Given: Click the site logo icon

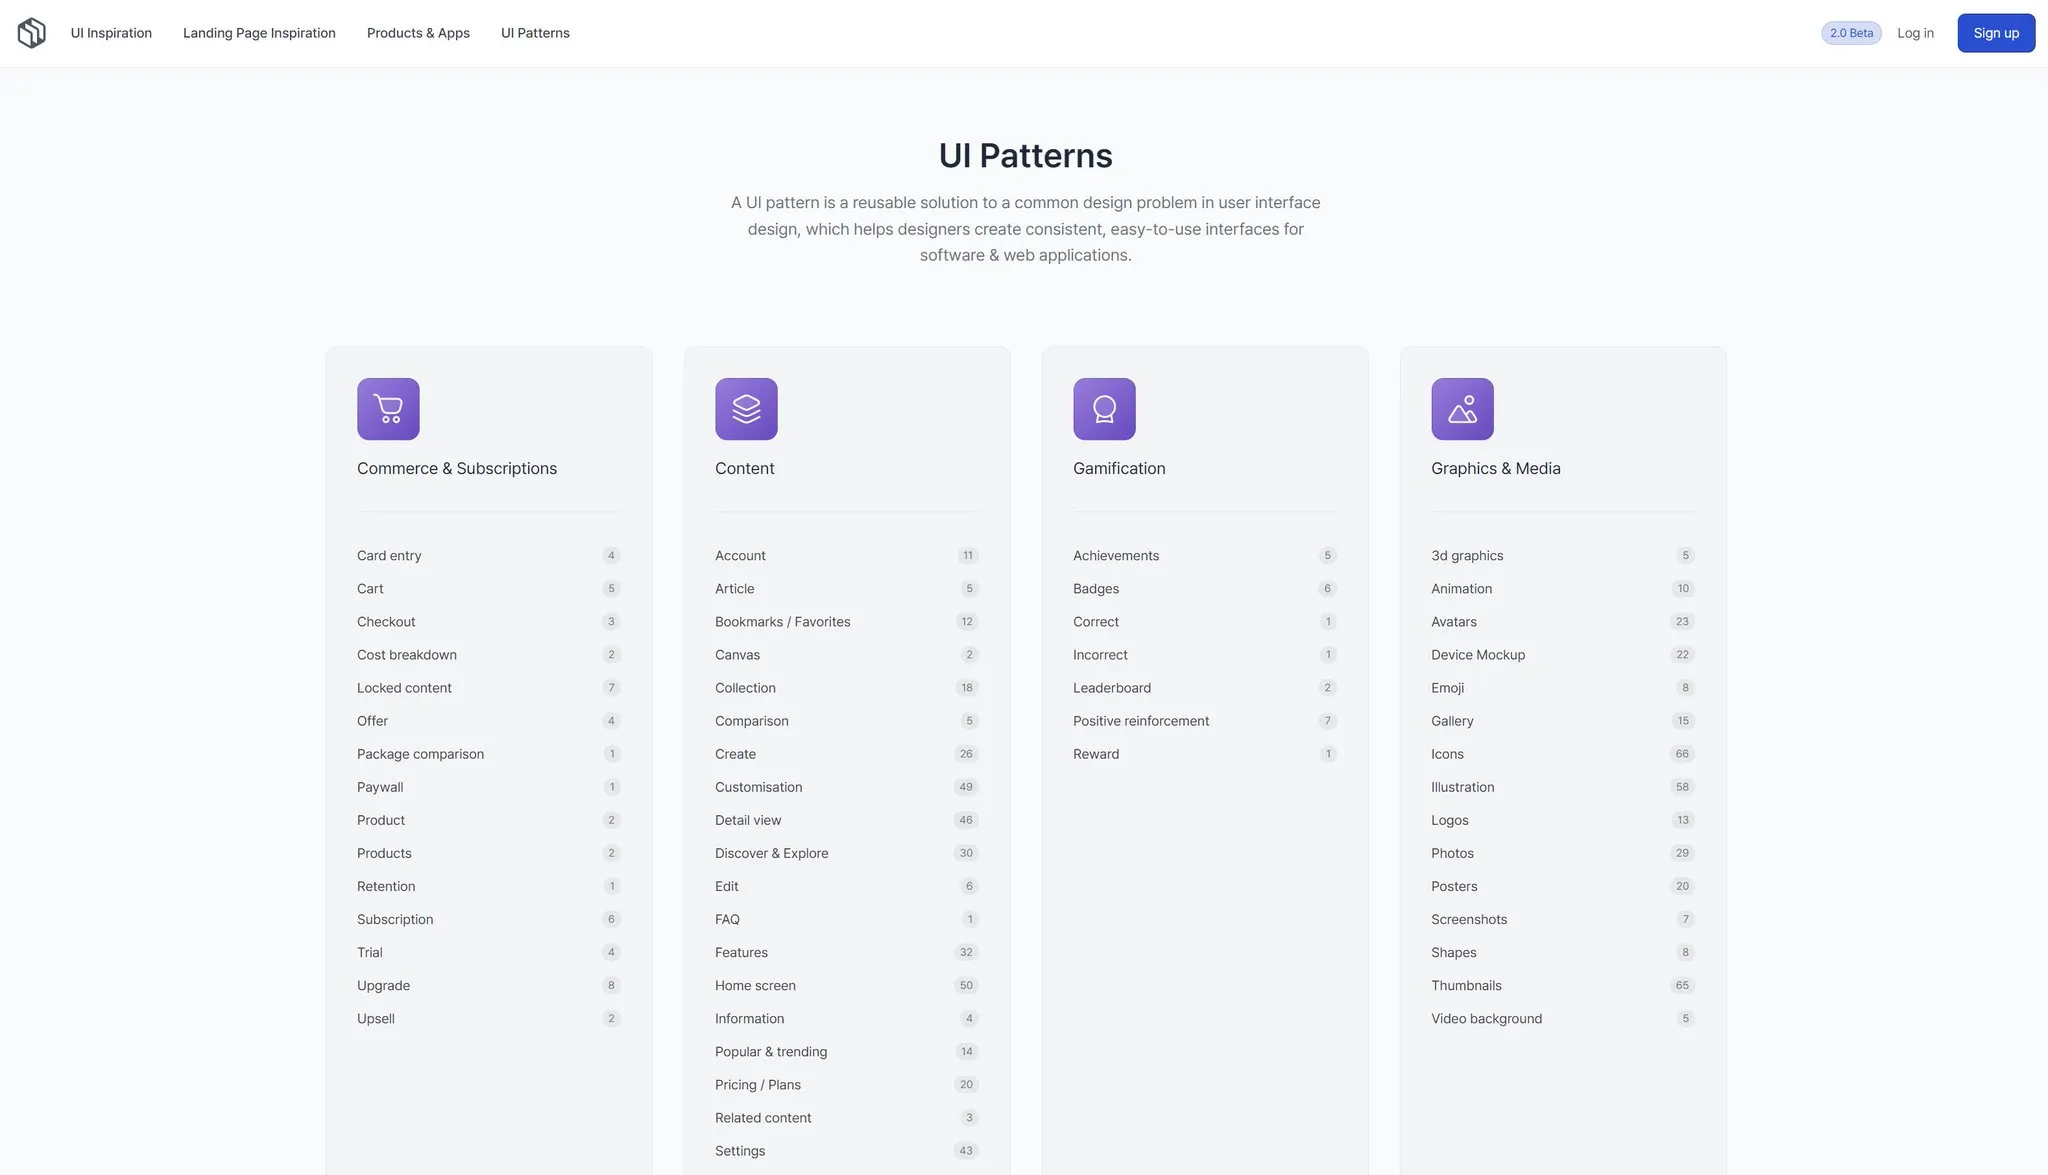Looking at the screenshot, I should (x=31, y=33).
